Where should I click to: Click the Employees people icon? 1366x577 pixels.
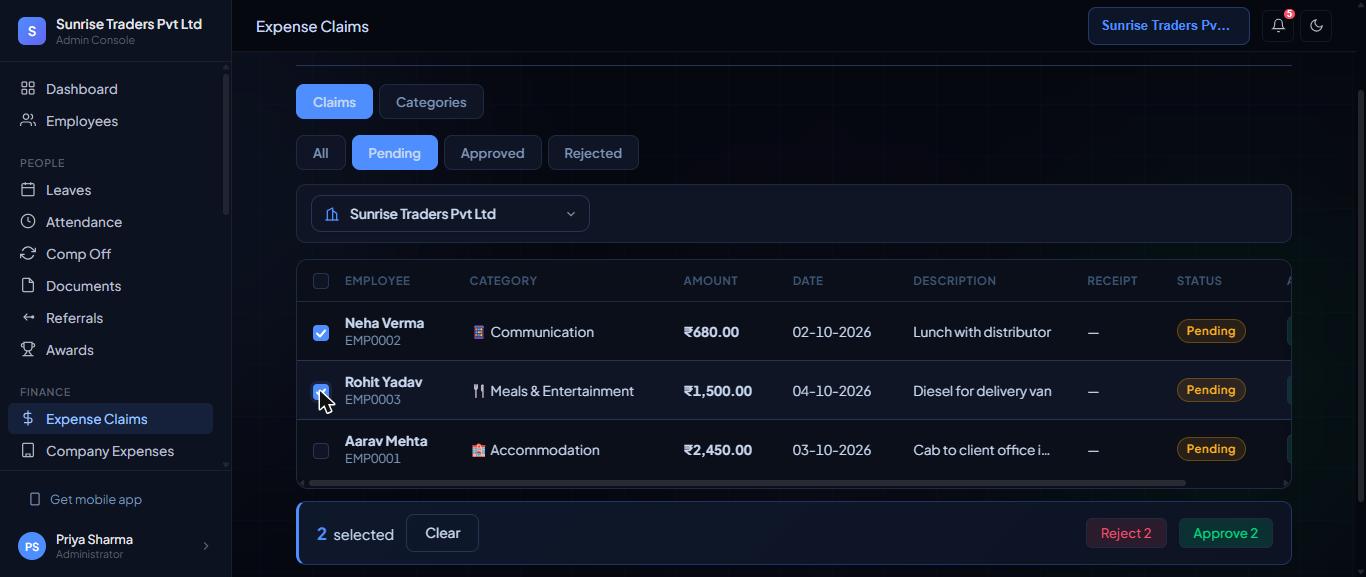tap(28, 121)
